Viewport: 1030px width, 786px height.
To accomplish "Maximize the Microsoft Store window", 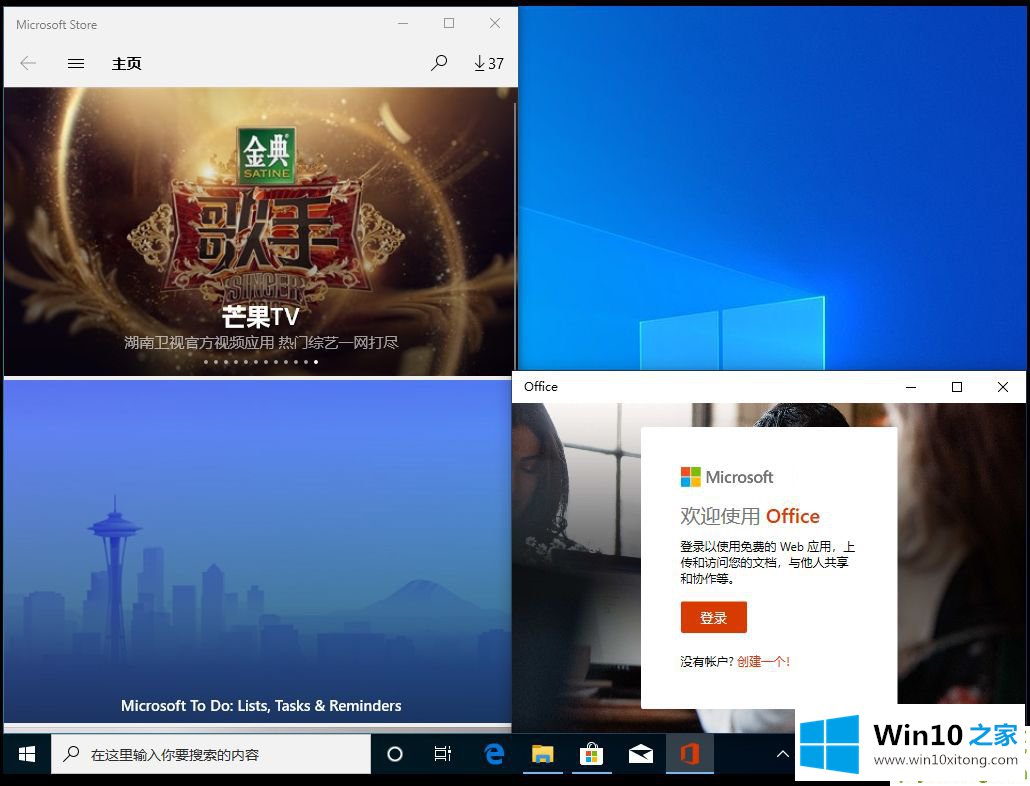I will [x=449, y=24].
